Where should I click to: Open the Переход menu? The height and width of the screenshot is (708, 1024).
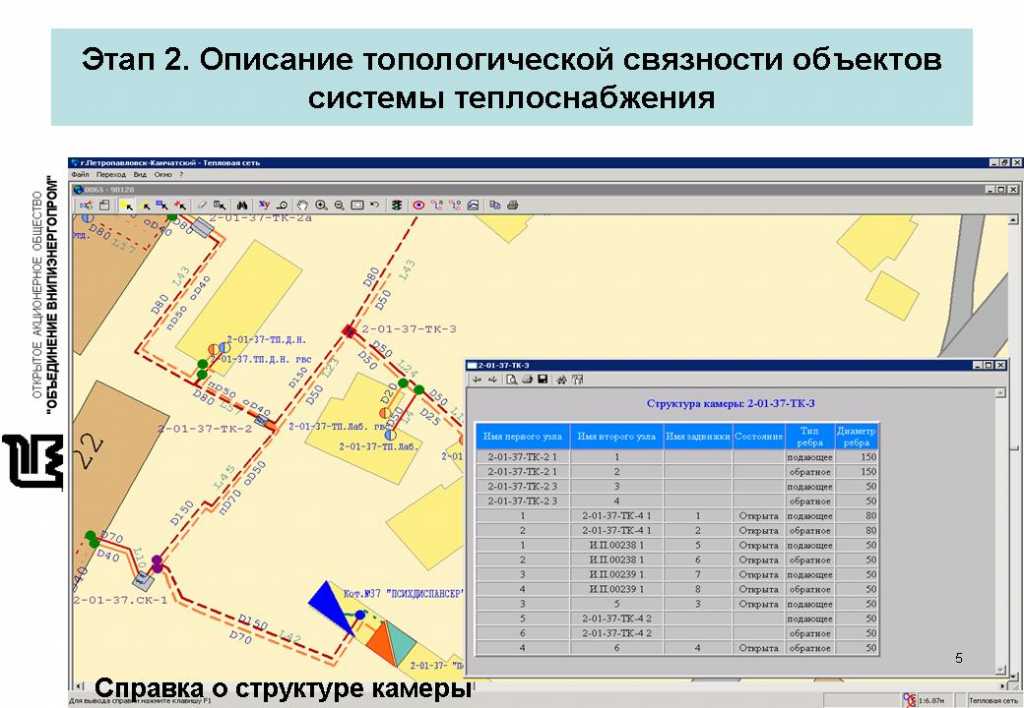pyautogui.click(x=112, y=174)
